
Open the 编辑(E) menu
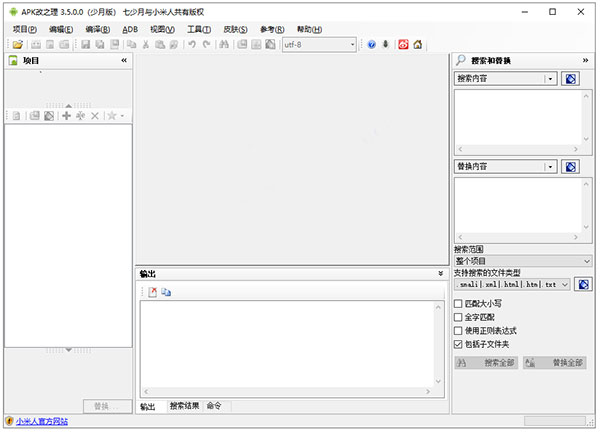point(61,29)
